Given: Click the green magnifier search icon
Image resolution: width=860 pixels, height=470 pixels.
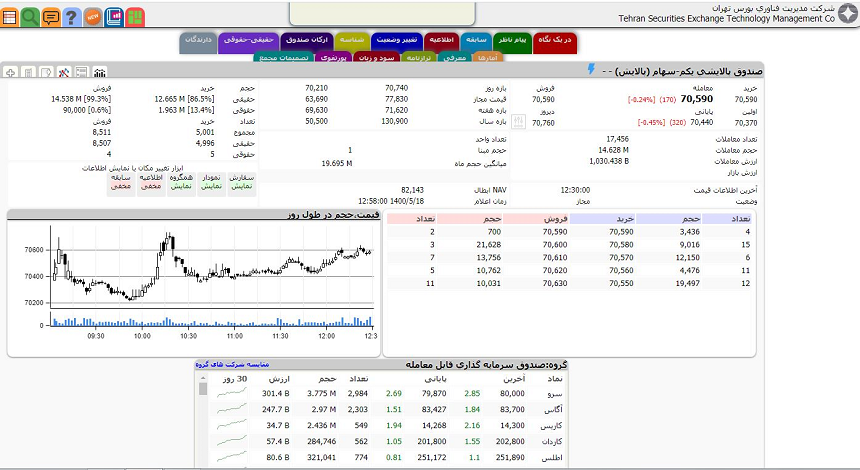Looking at the screenshot, I should click(30, 17).
